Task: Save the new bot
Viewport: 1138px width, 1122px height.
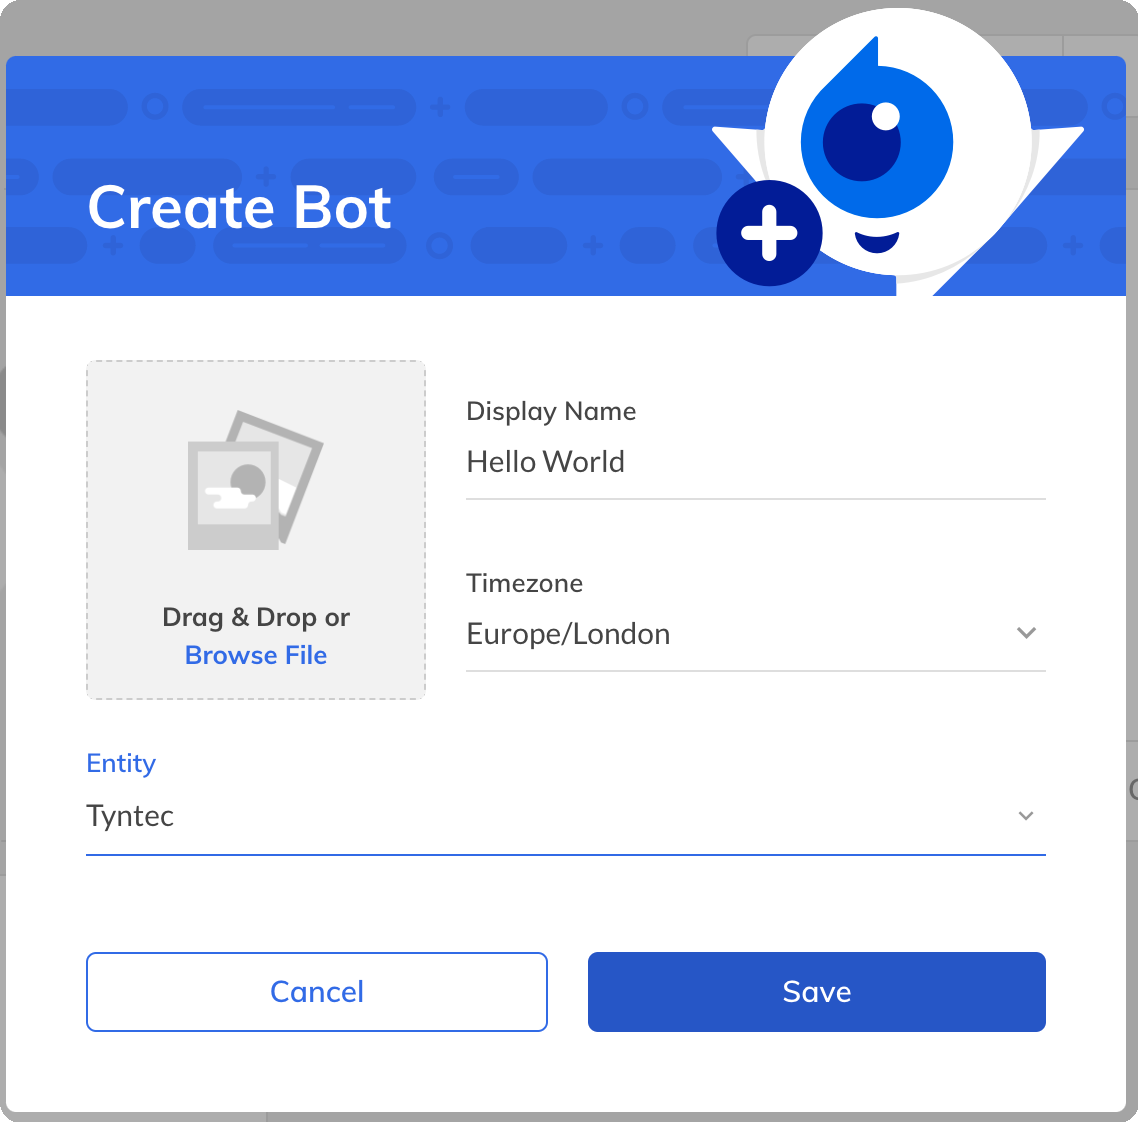Action: point(816,991)
